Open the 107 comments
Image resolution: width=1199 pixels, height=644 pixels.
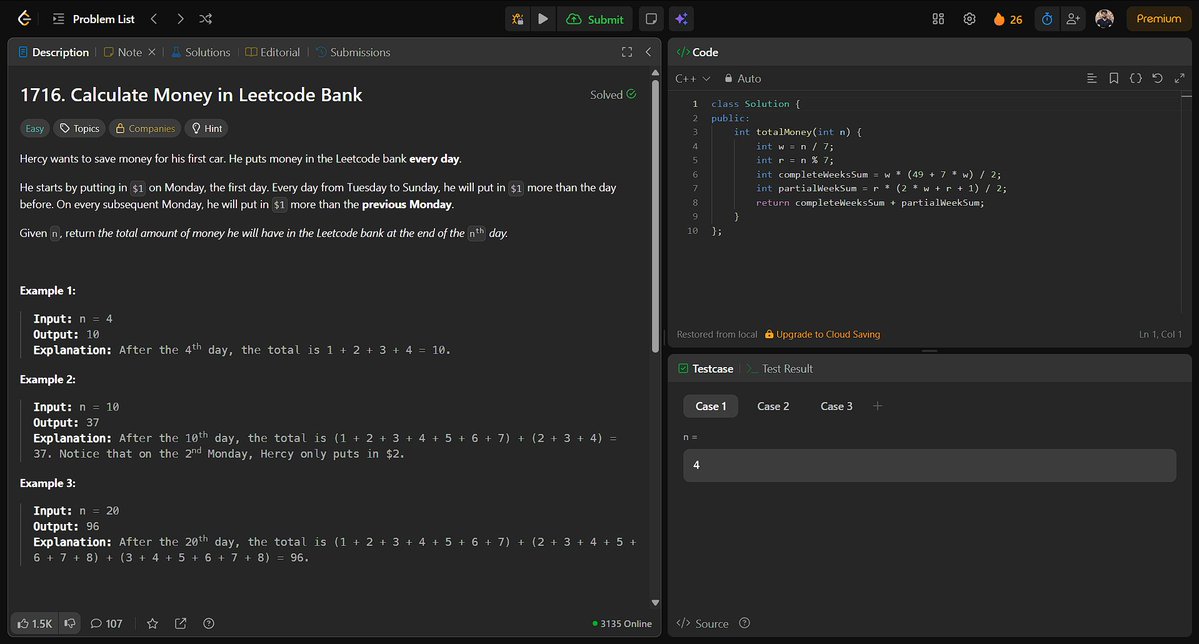pos(106,623)
